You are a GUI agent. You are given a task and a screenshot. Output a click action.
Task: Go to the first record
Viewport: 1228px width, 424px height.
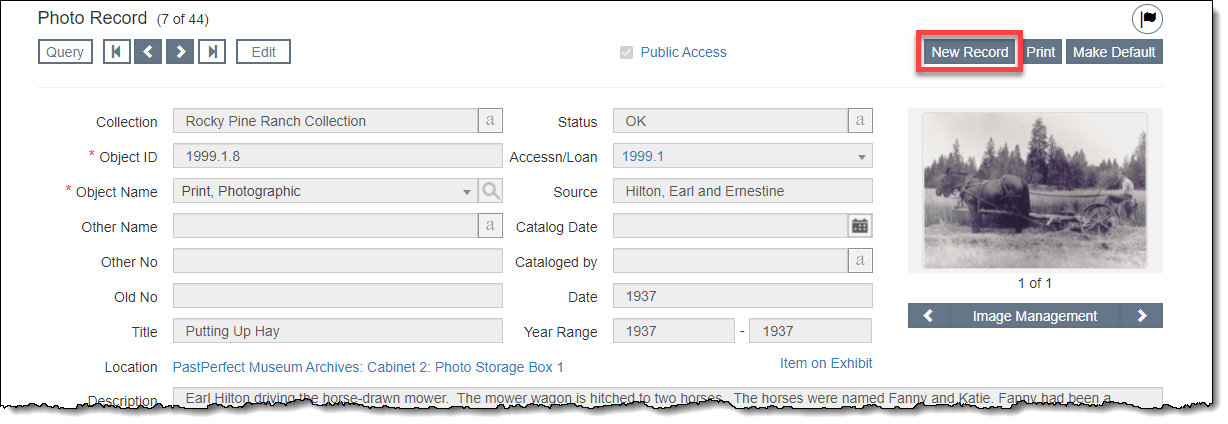pos(117,52)
